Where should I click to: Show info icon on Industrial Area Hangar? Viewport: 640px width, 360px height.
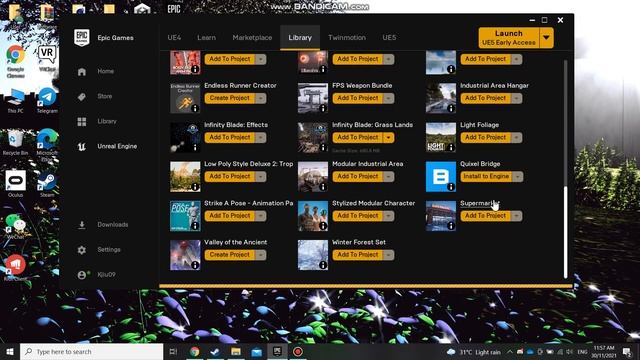451,108
